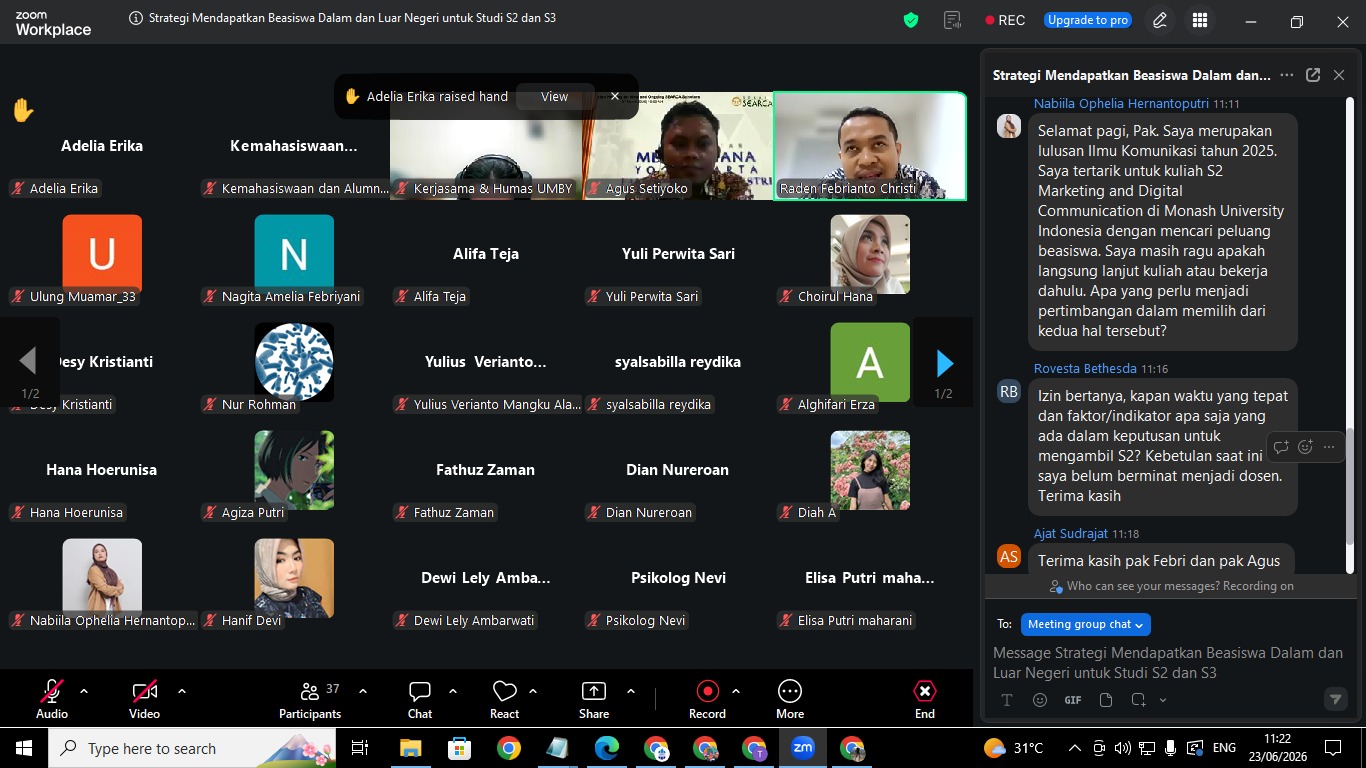Click the chat message input field
Screen dimensions: 1366x768
[1168, 663]
